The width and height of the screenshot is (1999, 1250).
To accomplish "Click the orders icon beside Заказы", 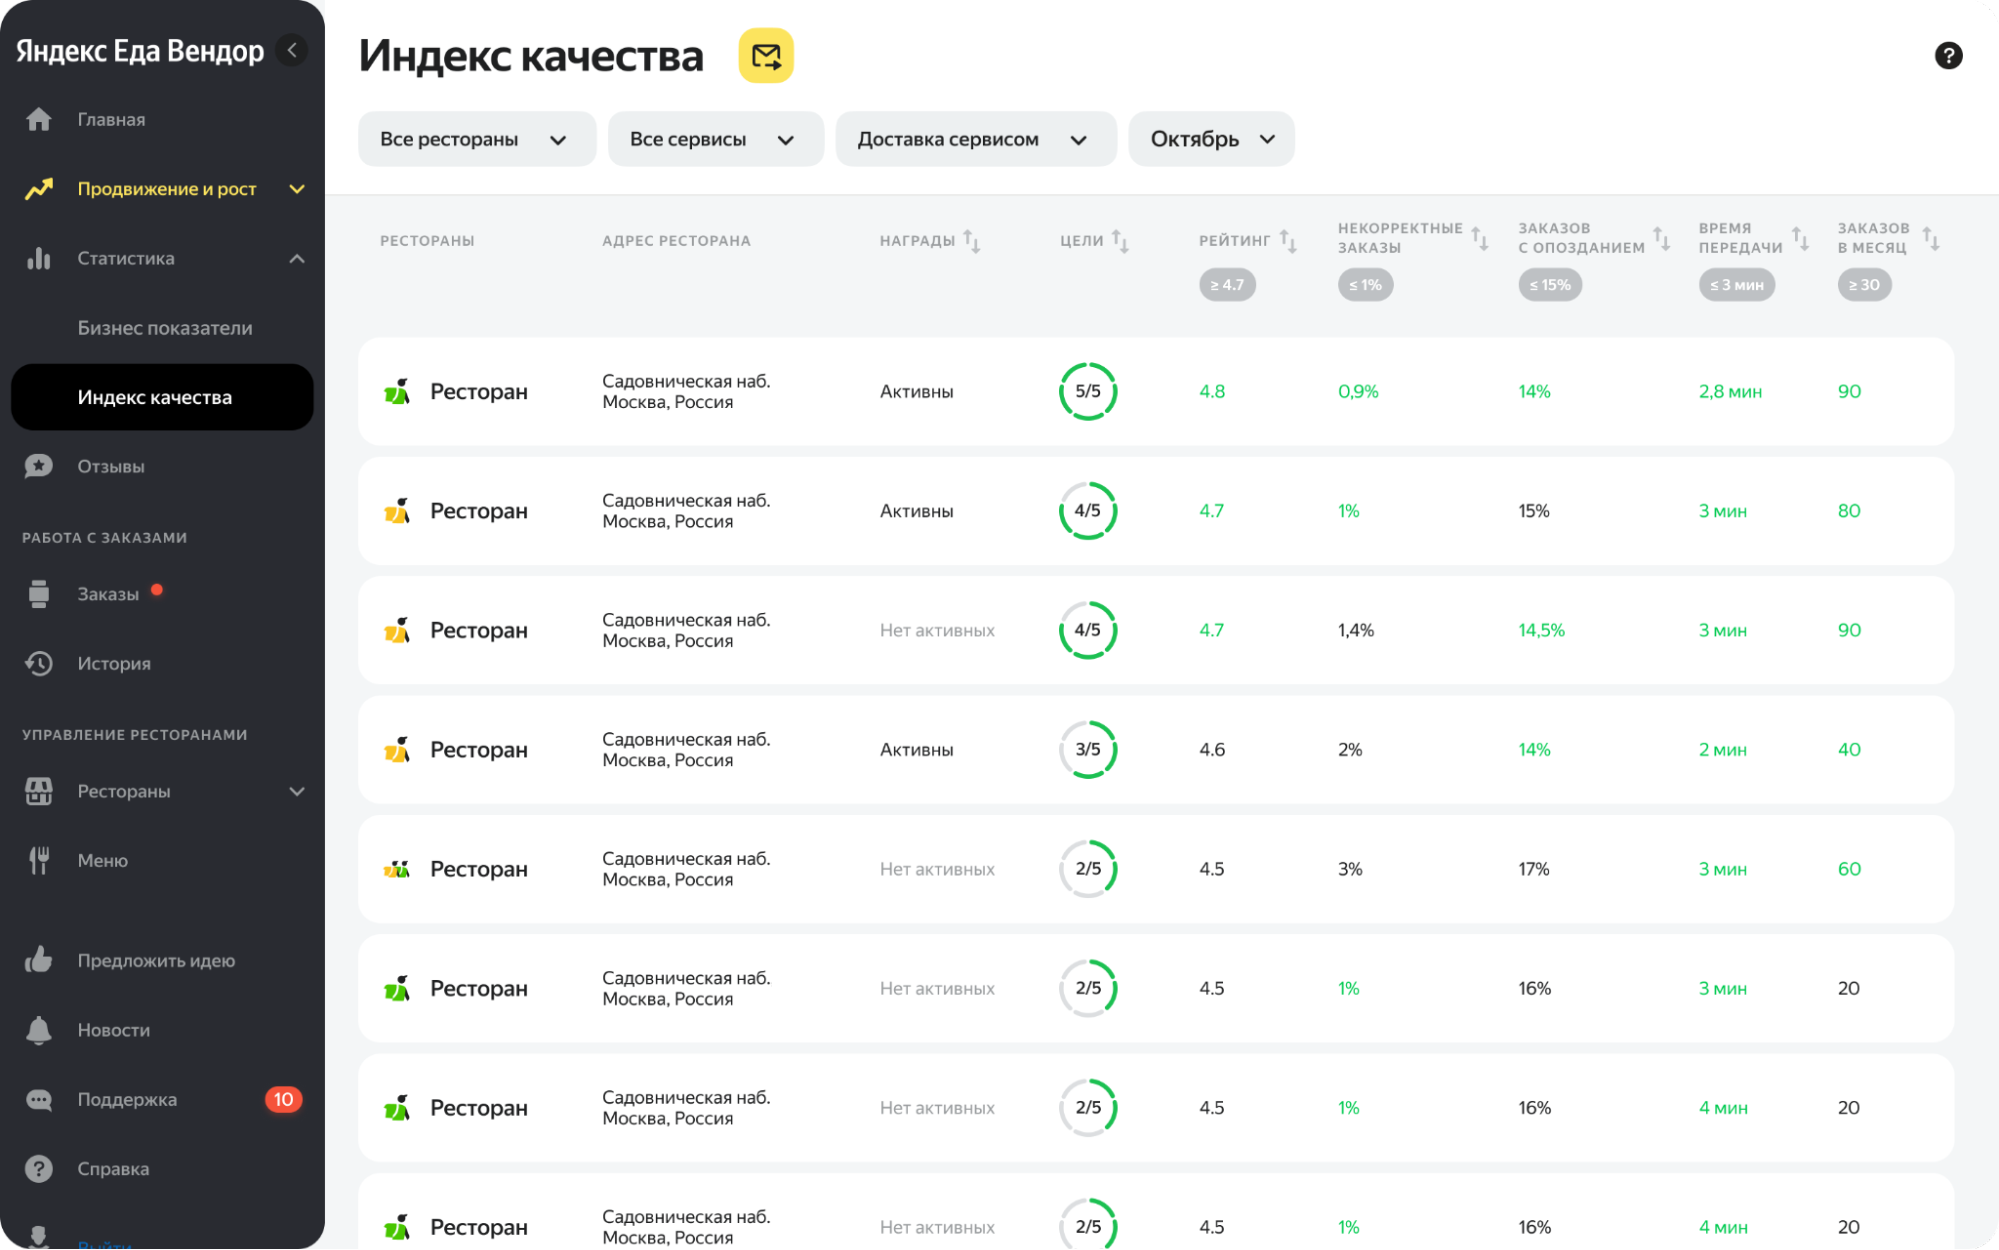I will point(39,594).
